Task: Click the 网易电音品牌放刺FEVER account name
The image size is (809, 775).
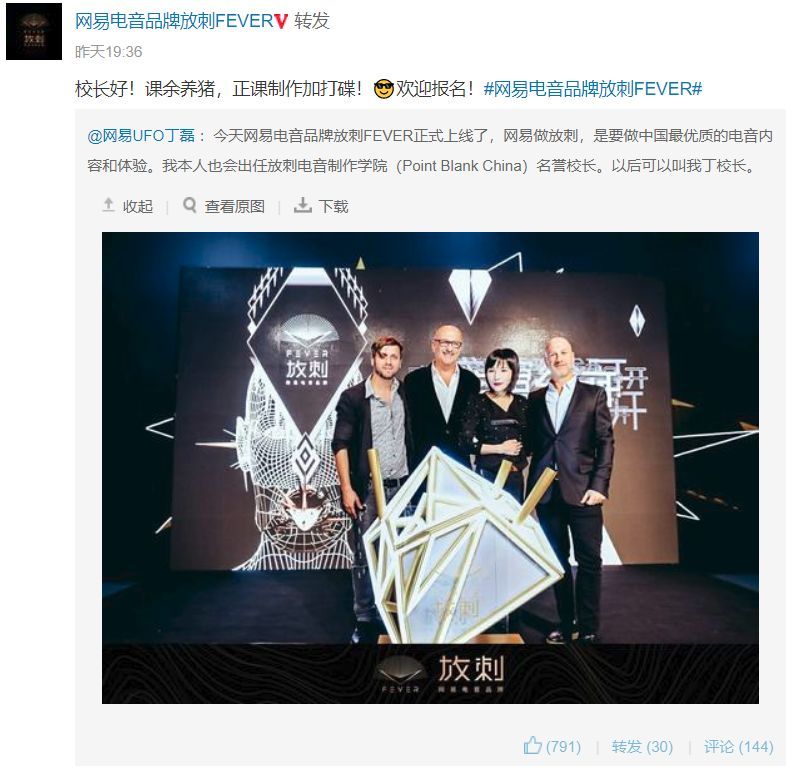Action: pos(174,21)
